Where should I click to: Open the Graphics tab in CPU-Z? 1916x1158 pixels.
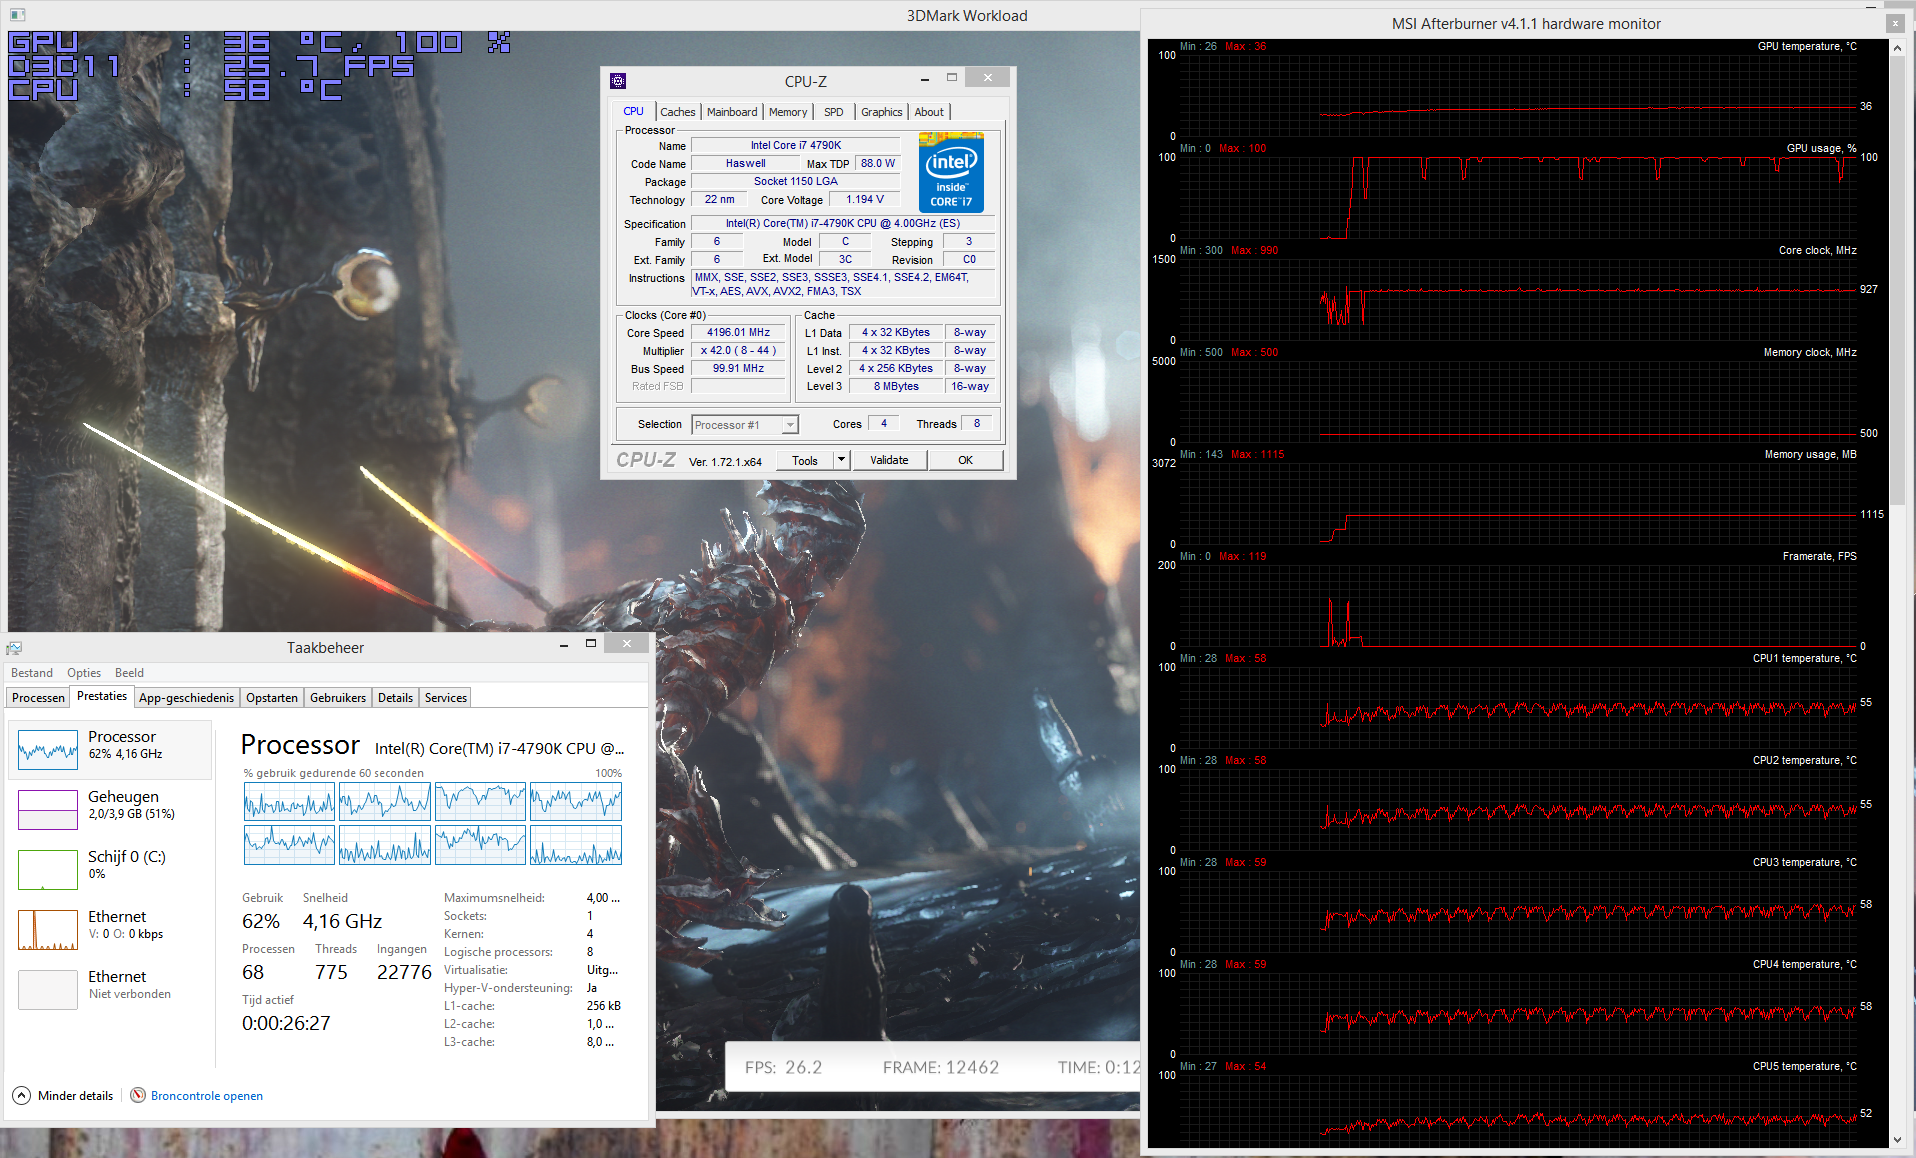pyautogui.click(x=881, y=112)
